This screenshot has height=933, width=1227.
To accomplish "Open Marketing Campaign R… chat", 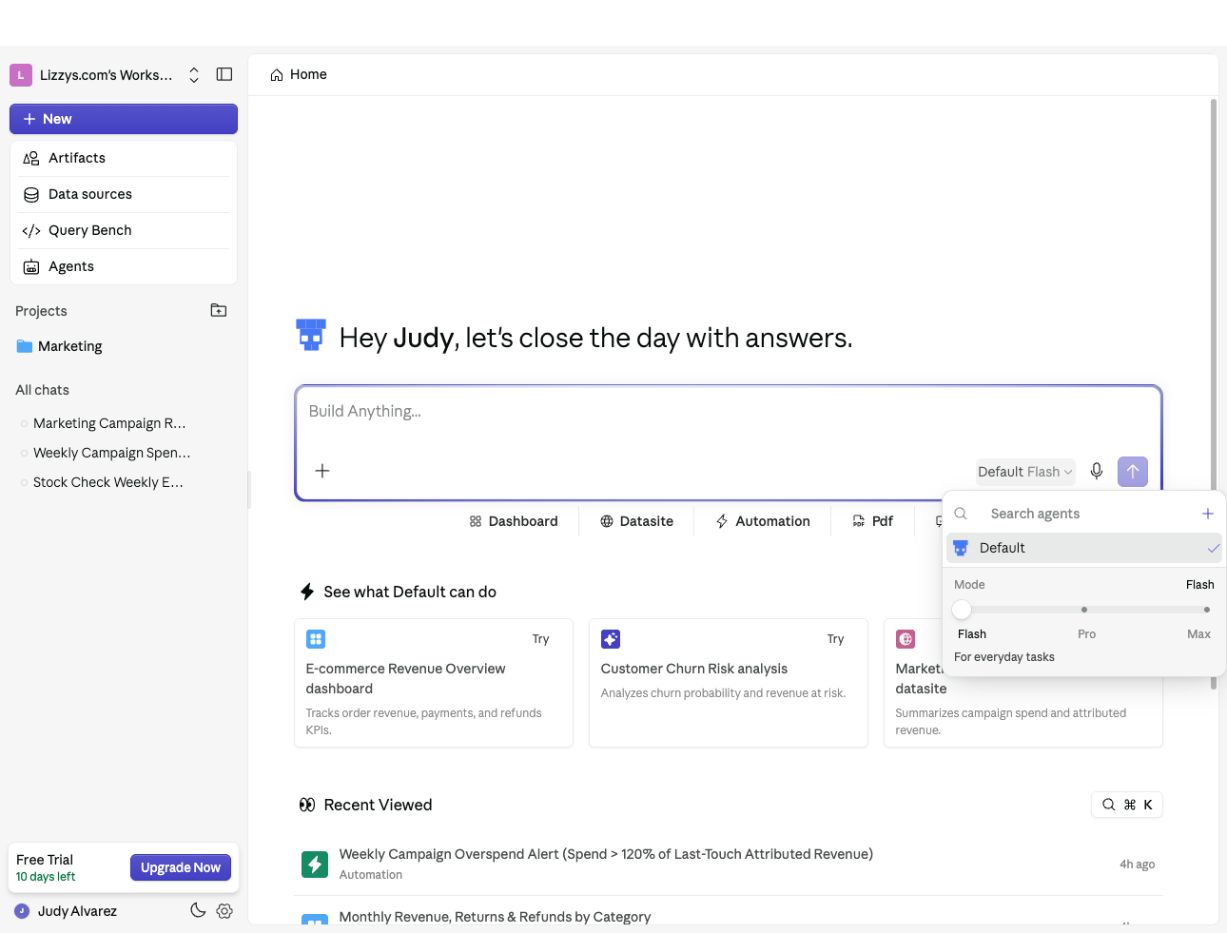I will coord(109,423).
